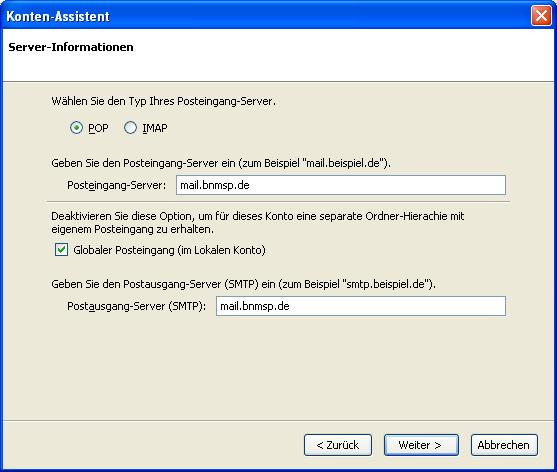Click into the Postausgang-Server (SMTP) field

(x=361, y=306)
